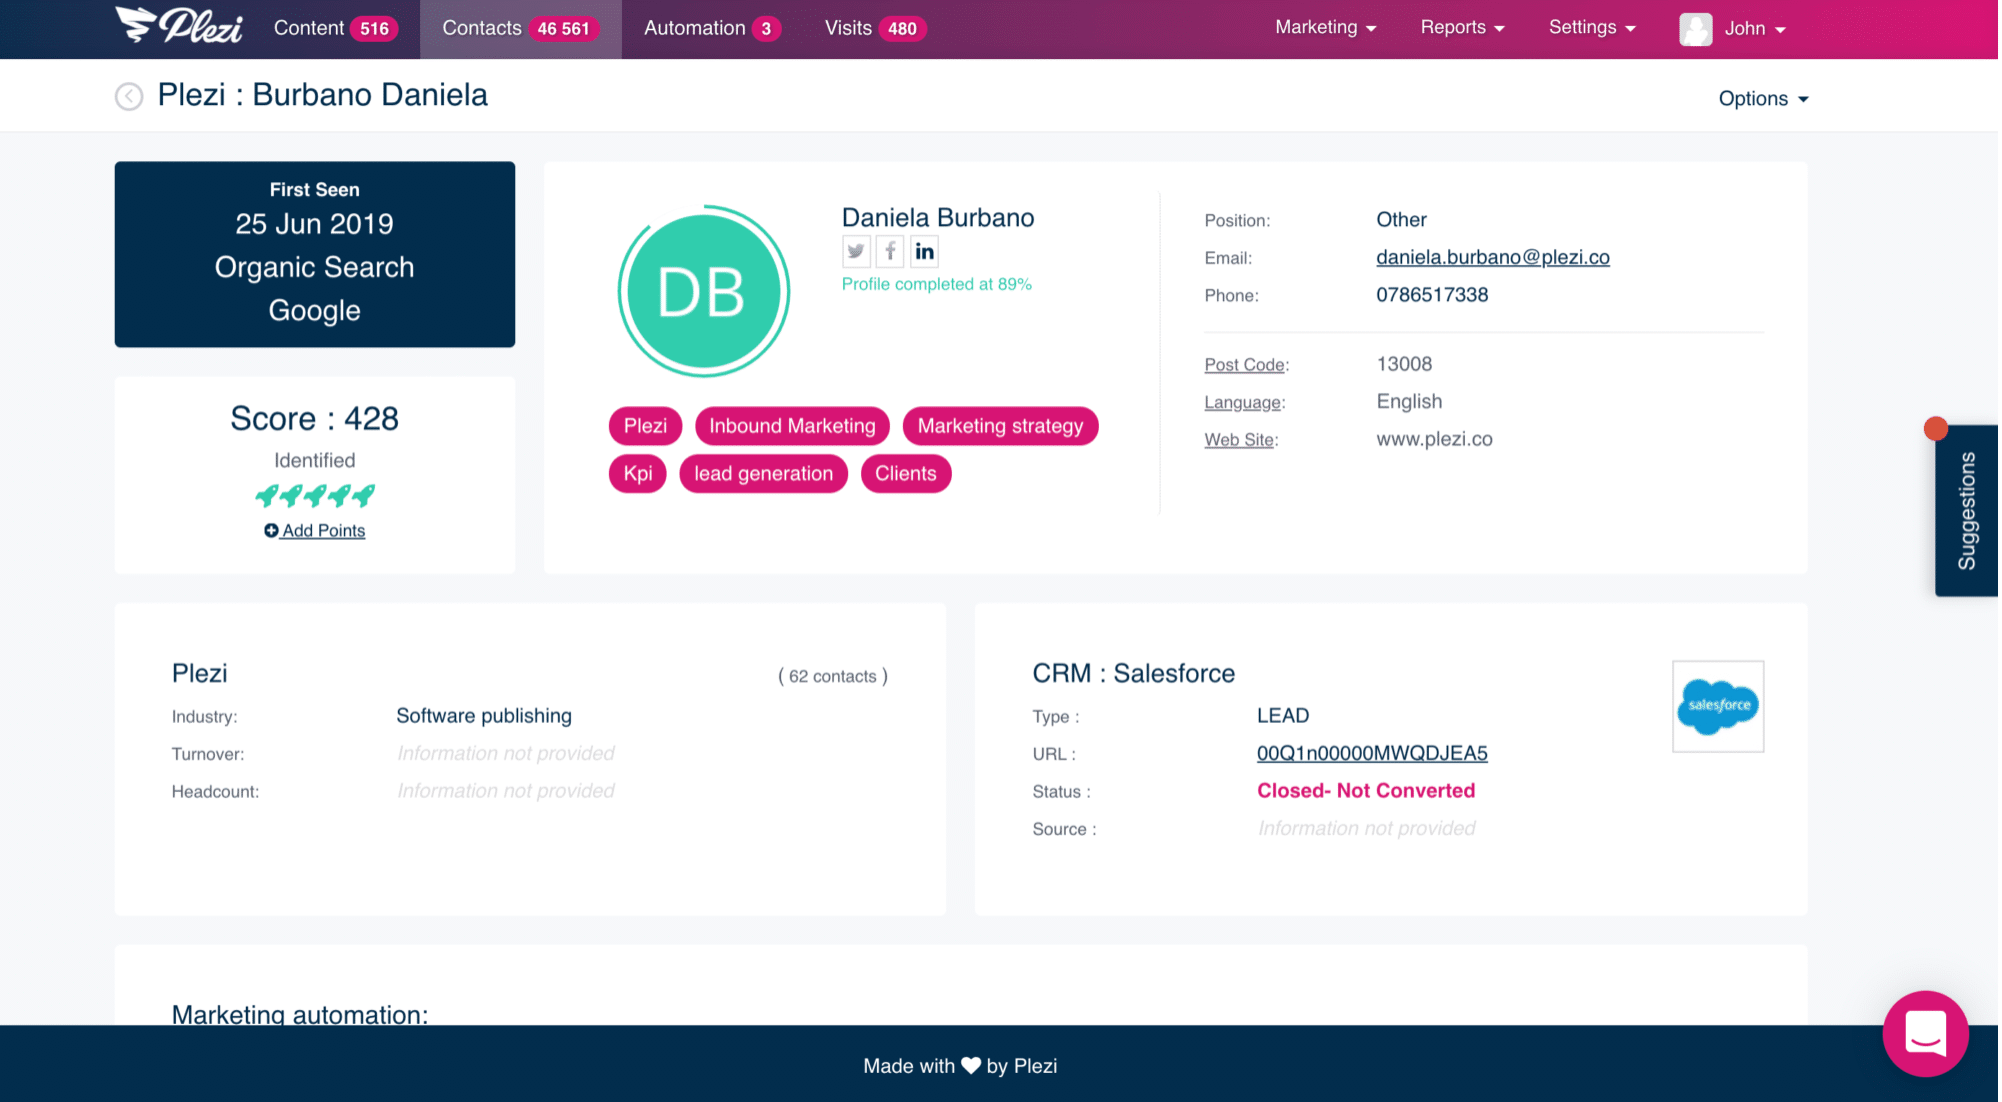The height and width of the screenshot is (1102, 2002).
Task: Select the Plezi tag
Action: (x=645, y=426)
